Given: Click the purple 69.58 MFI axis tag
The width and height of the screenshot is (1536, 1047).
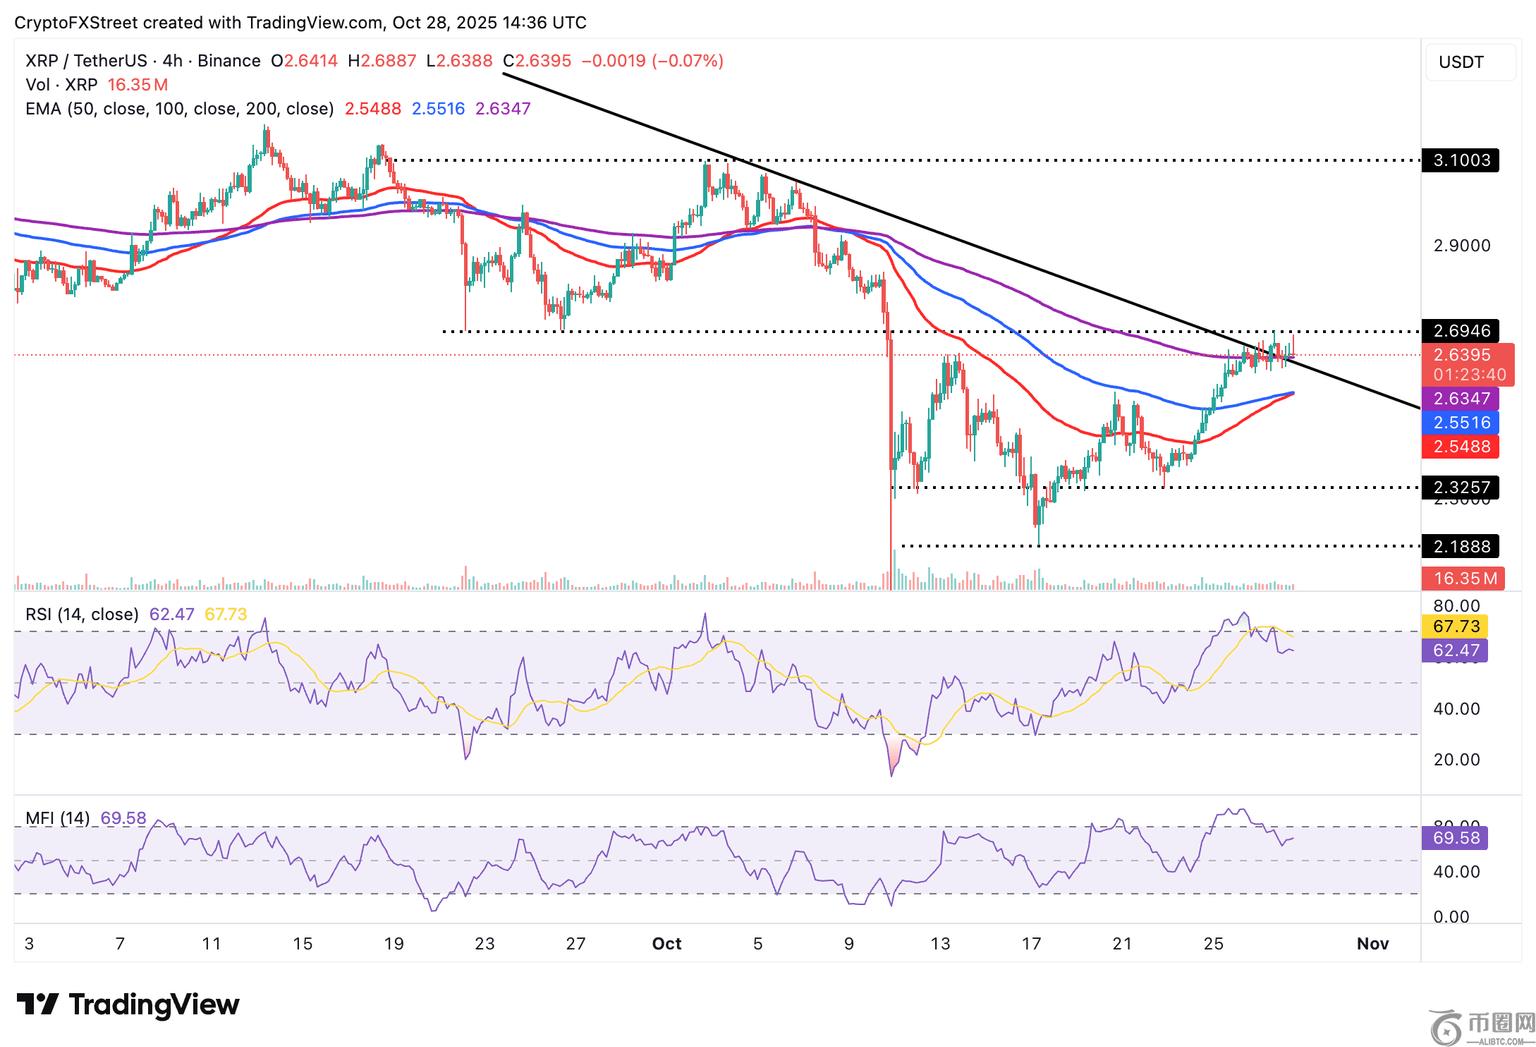Looking at the screenshot, I should click(1455, 838).
